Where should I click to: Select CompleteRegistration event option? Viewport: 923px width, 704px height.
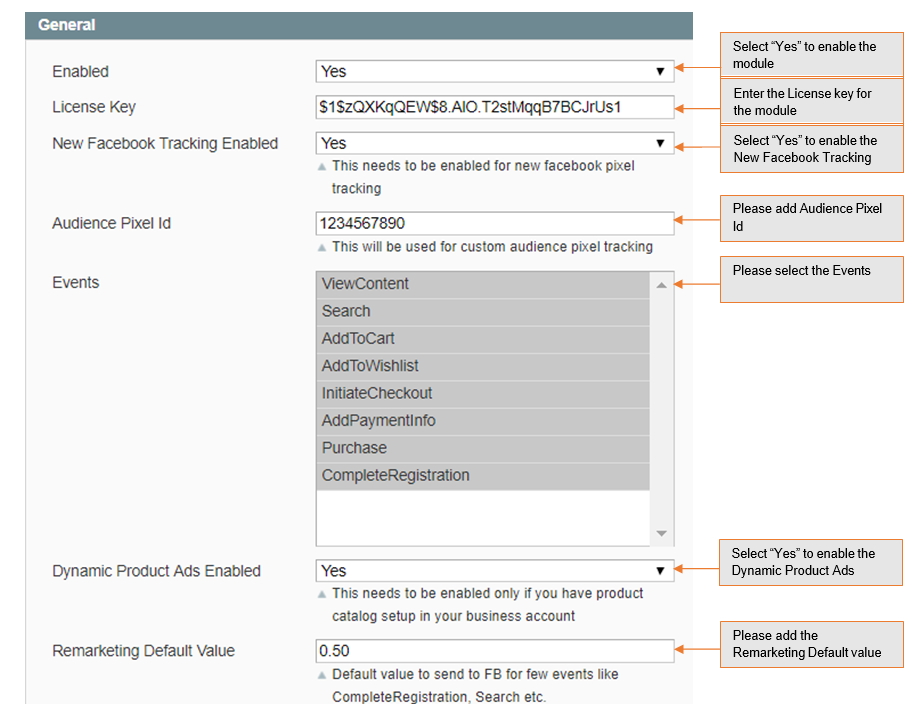coord(483,475)
